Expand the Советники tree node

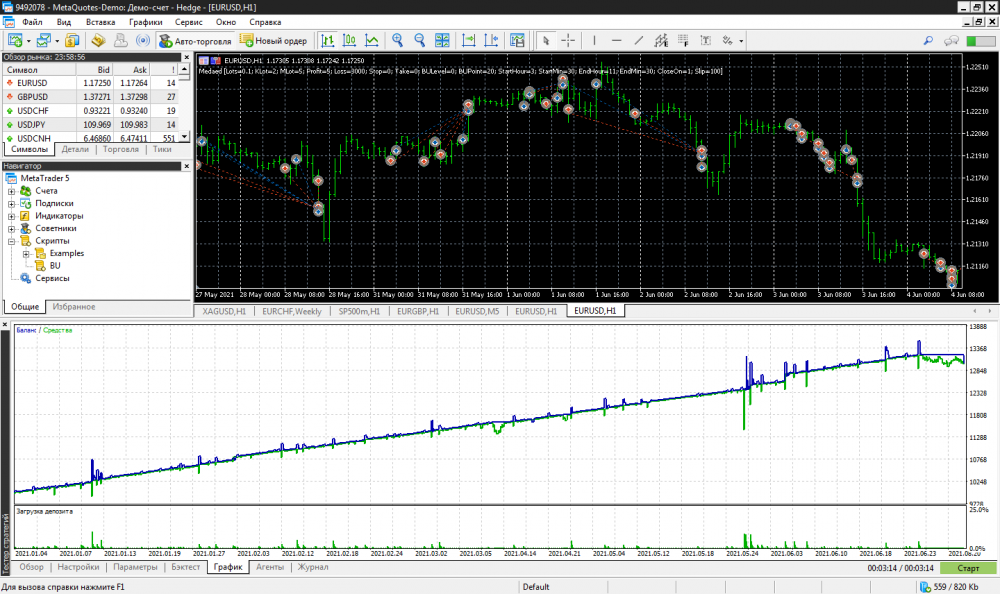tap(11, 228)
